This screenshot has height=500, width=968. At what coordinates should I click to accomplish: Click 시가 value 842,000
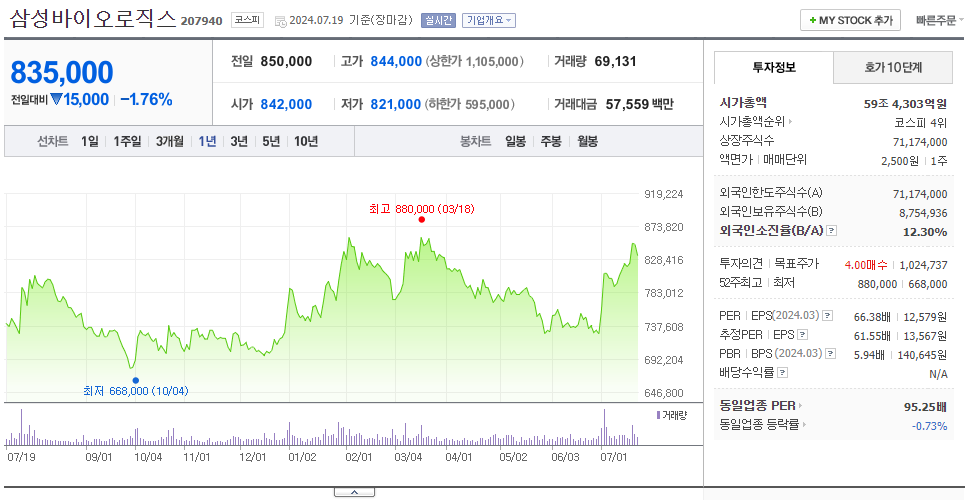pyautogui.click(x=286, y=104)
